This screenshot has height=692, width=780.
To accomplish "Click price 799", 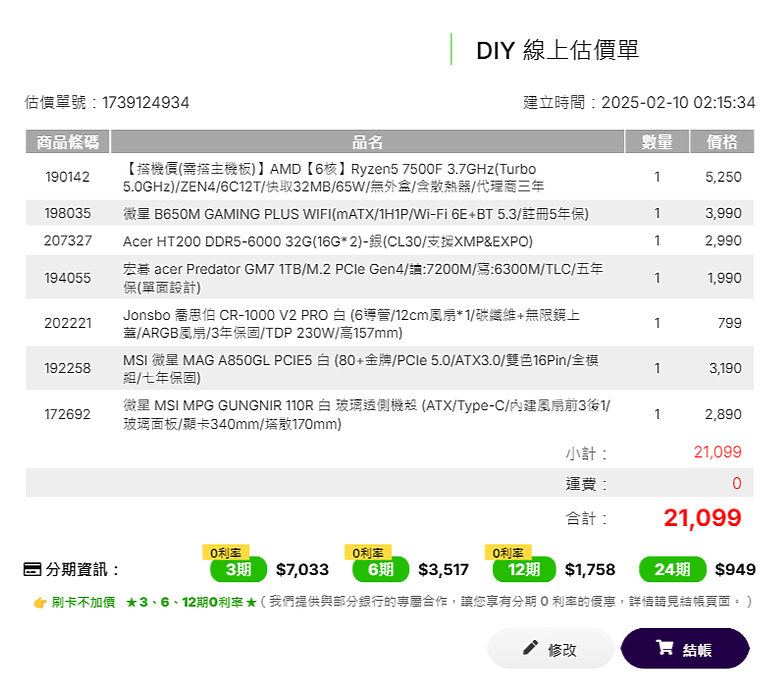I will click(730, 323).
